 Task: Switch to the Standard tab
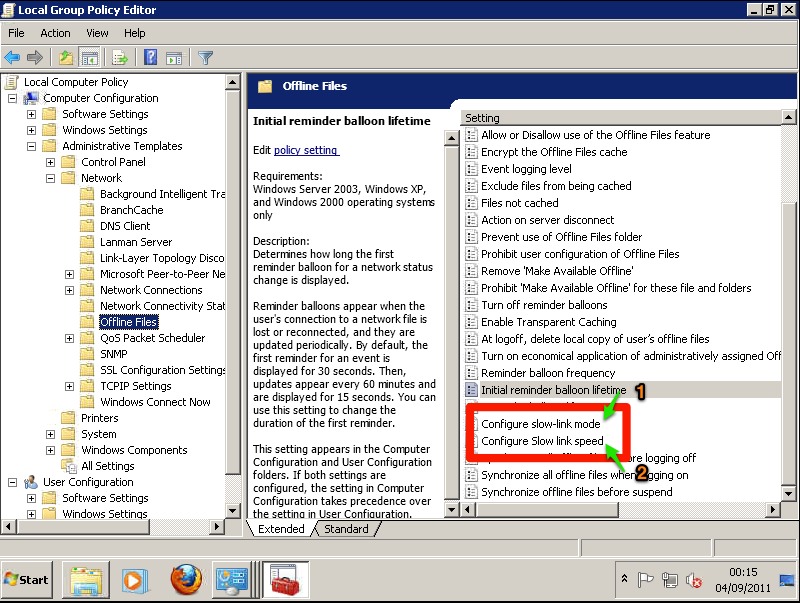pyautogui.click(x=346, y=529)
